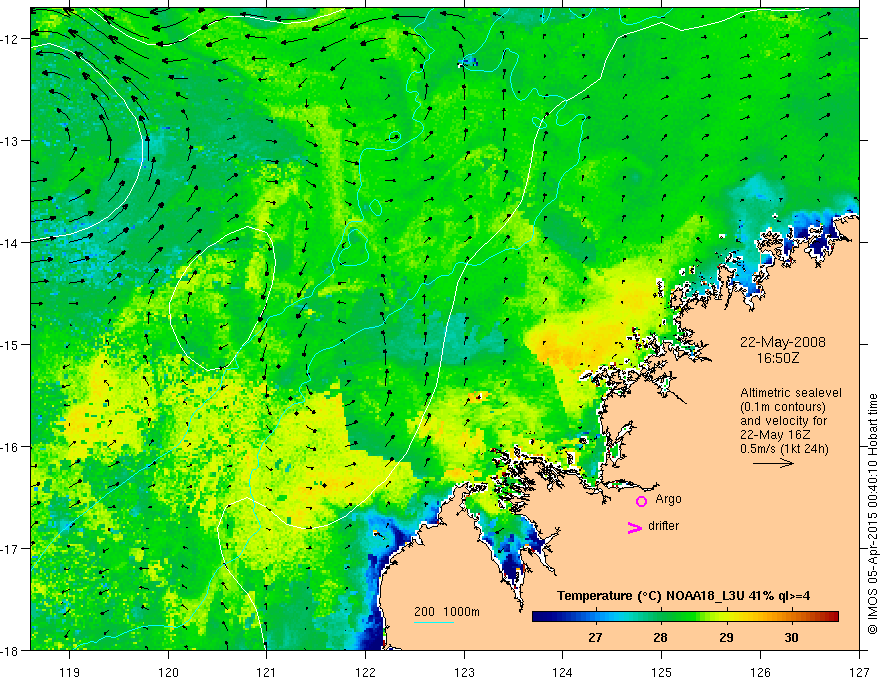The image size is (880, 680).
Task: Click the Temperature (°C) NOAA18_L3U title
Action: tap(683, 596)
